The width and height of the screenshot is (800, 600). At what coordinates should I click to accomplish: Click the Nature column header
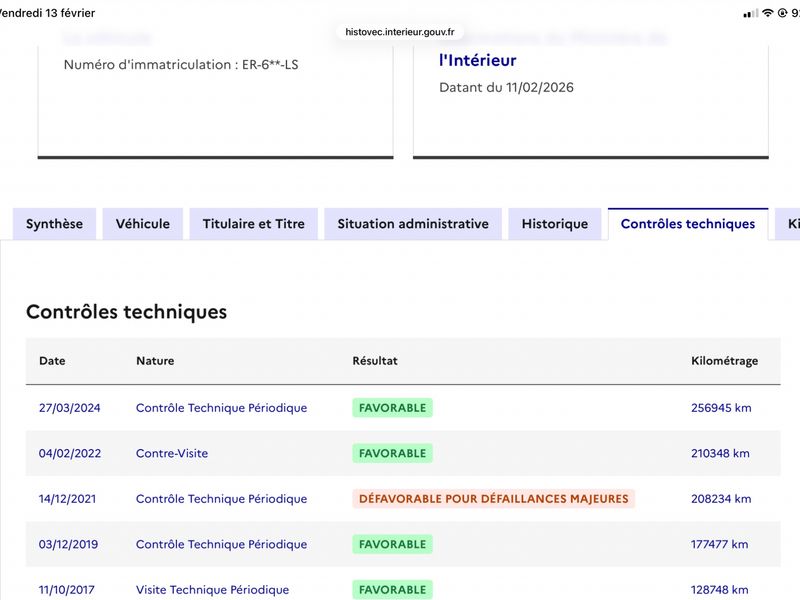tap(155, 361)
